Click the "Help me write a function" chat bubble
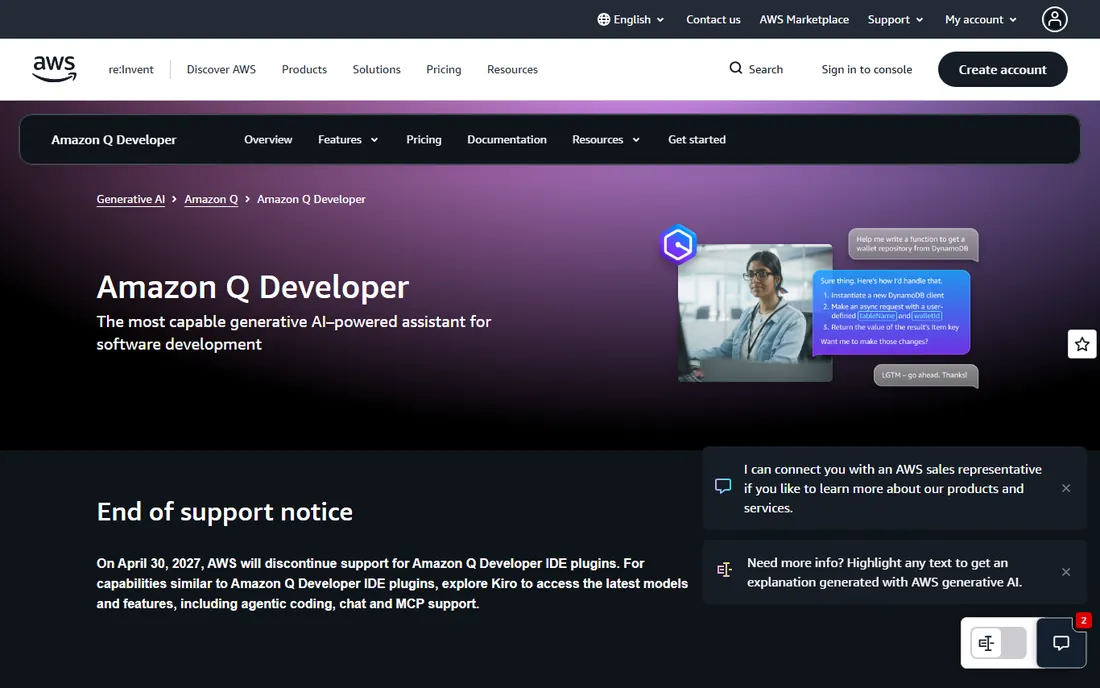This screenshot has height=688, width=1100. [x=913, y=244]
